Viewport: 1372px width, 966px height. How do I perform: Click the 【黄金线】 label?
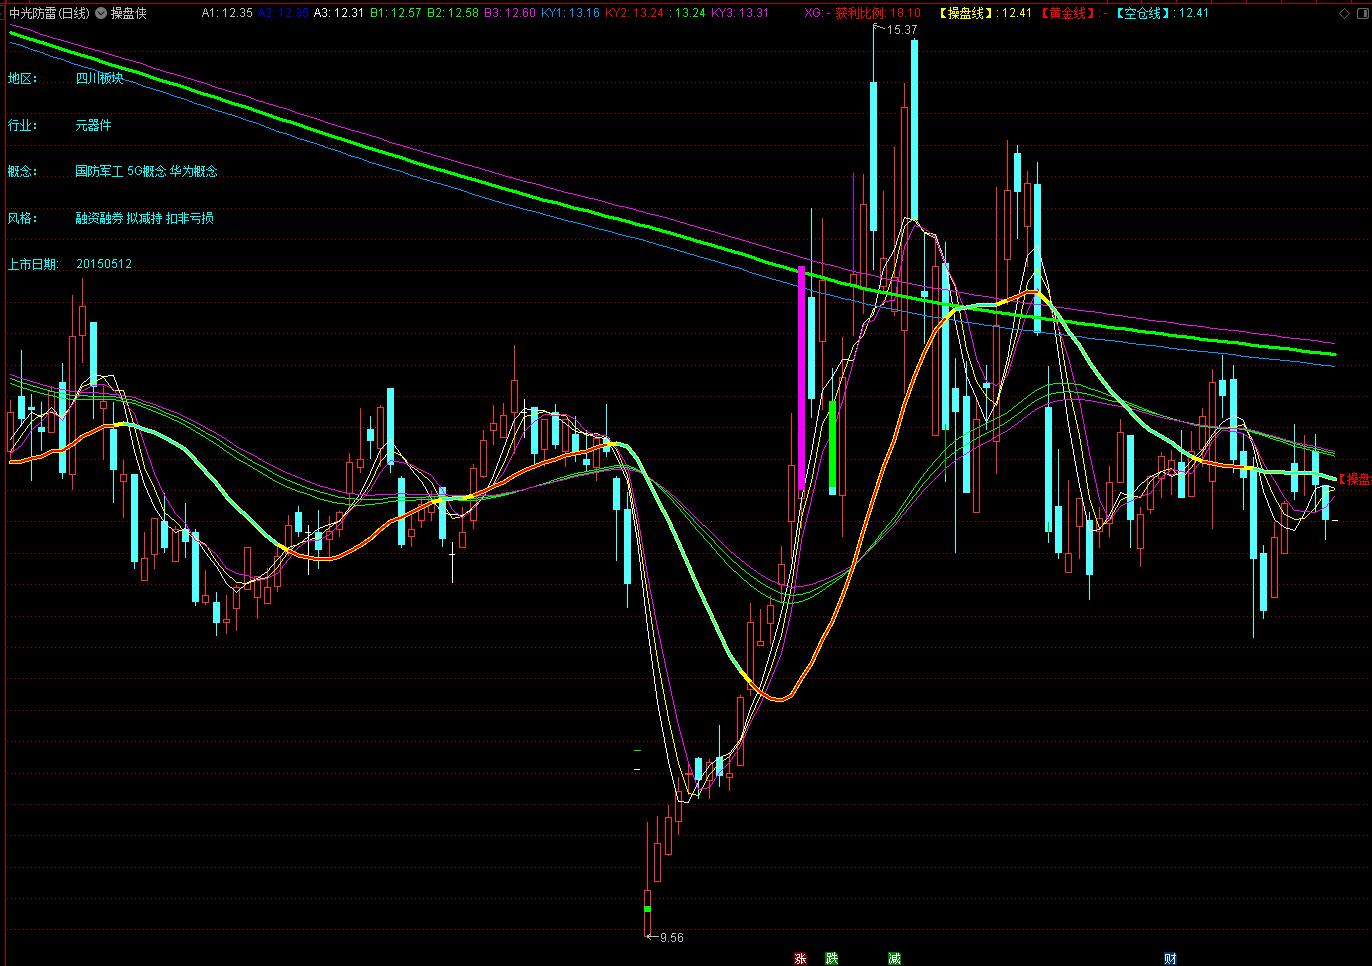(x=1068, y=13)
